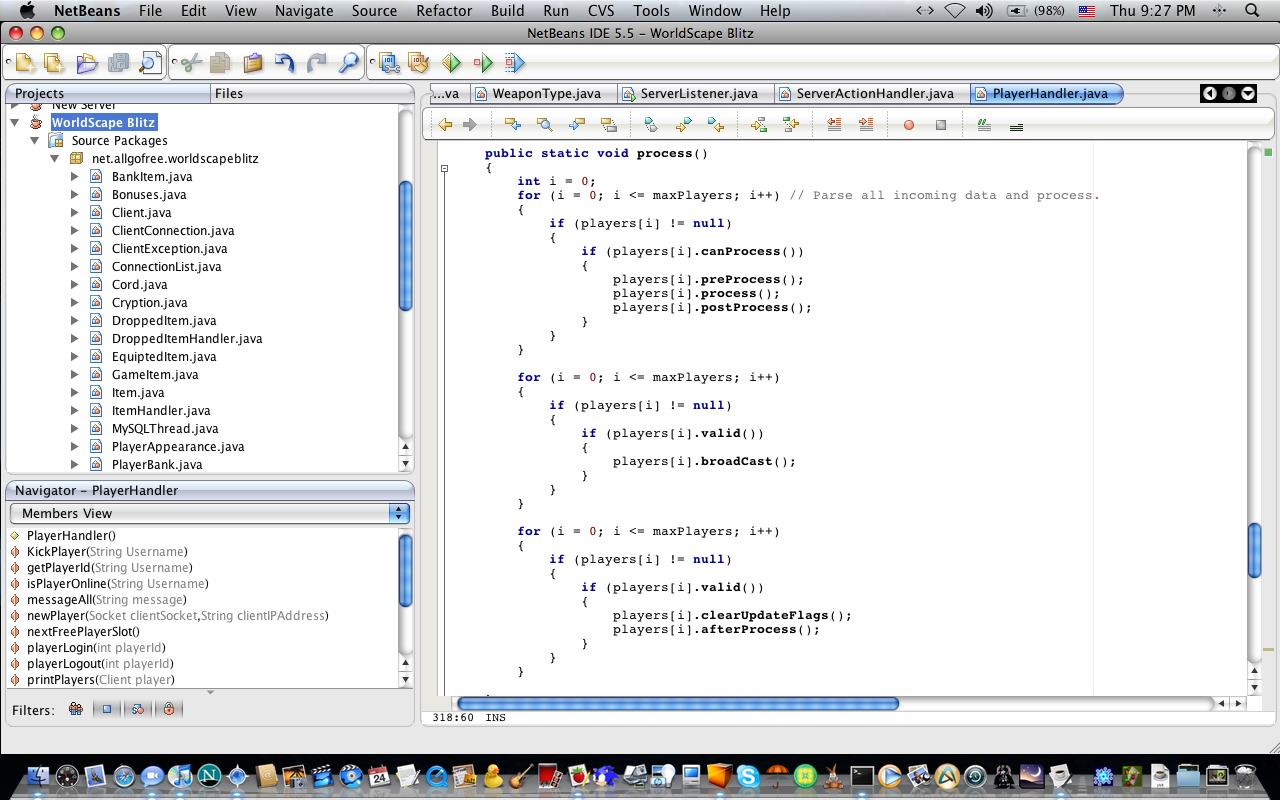The height and width of the screenshot is (800, 1280).
Task: Switch to the Files panel tab
Action: click(x=312, y=93)
